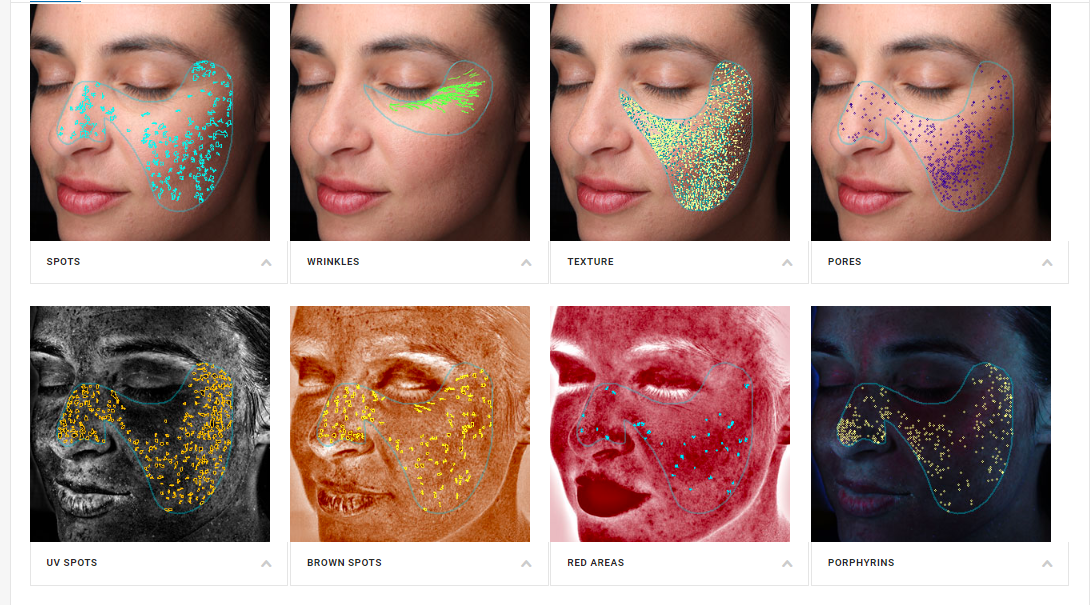This screenshot has height=605, width=1090.
Task: Open the Pores analysis face image
Action: 931,122
